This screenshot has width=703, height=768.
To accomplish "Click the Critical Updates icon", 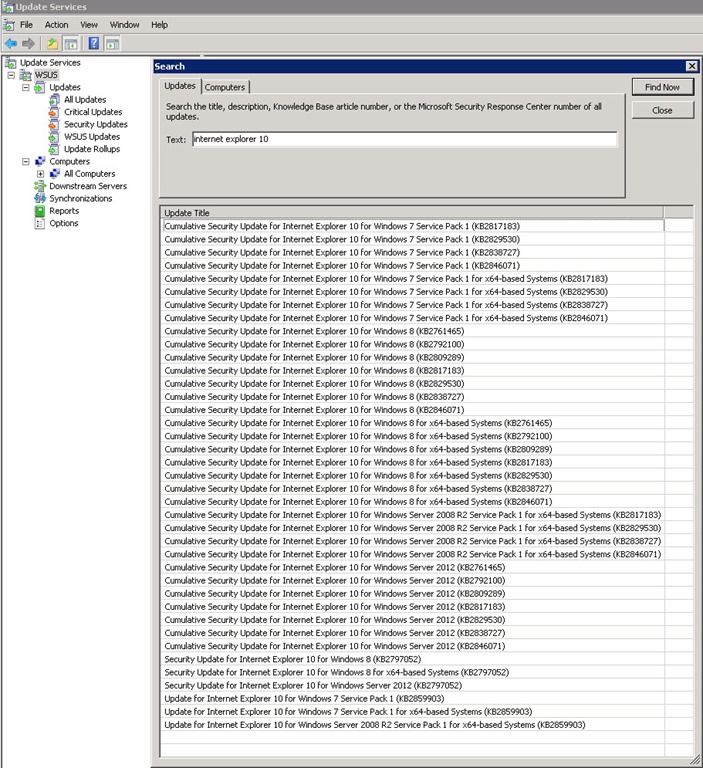I will (x=54, y=112).
